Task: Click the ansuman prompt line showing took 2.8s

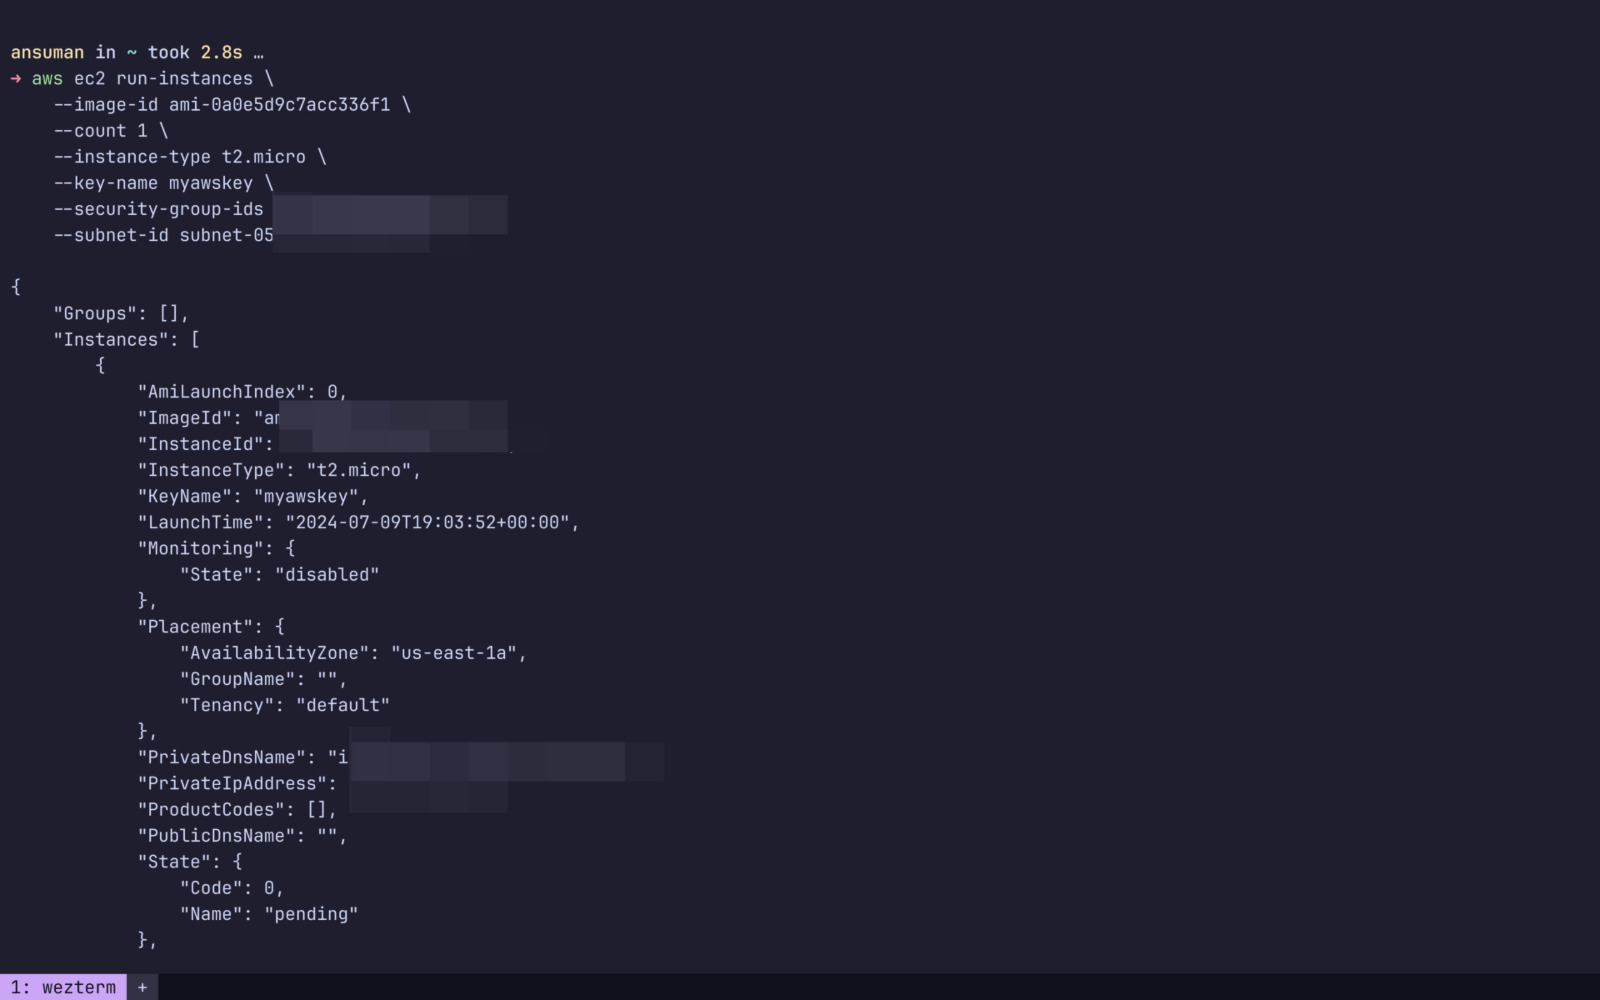Action: coord(130,51)
